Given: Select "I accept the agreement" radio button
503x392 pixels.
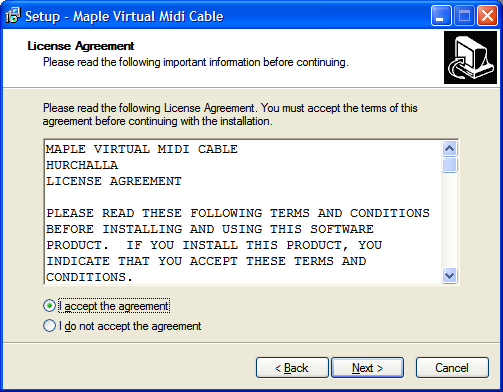Looking at the screenshot, I should click(x=49, y=306).
